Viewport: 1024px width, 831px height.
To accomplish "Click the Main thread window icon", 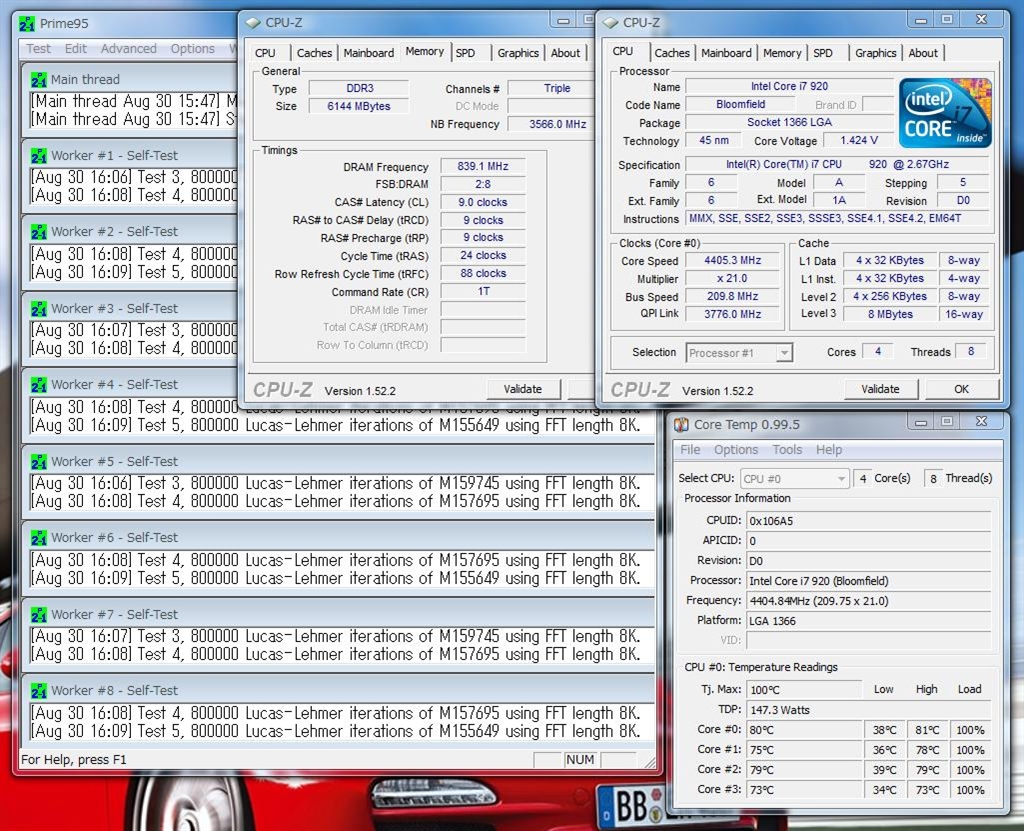I will pos(39,80).
